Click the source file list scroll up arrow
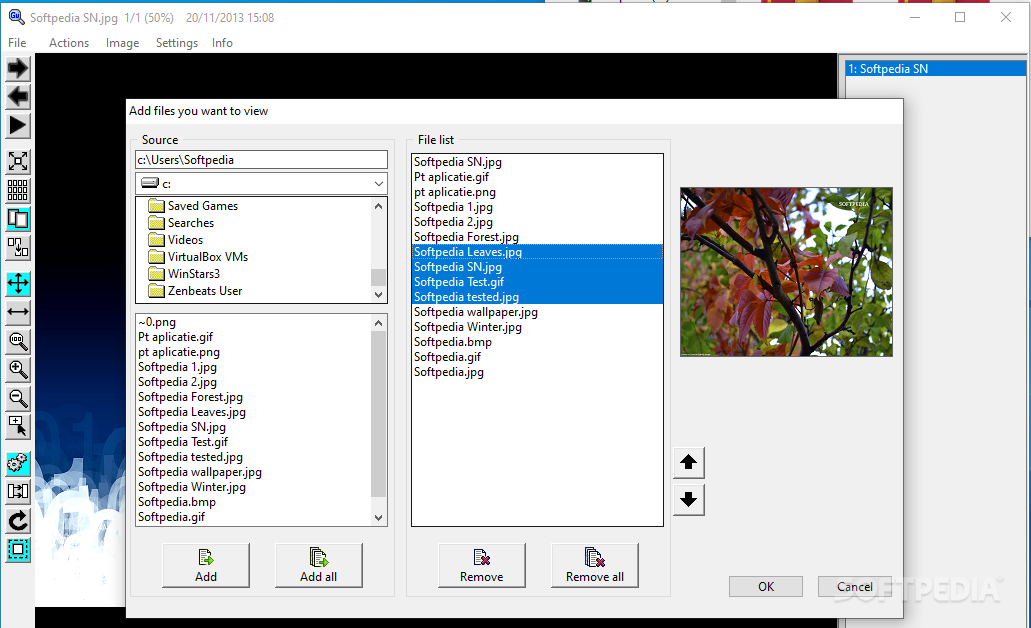1031x628 pixels. 378,323
